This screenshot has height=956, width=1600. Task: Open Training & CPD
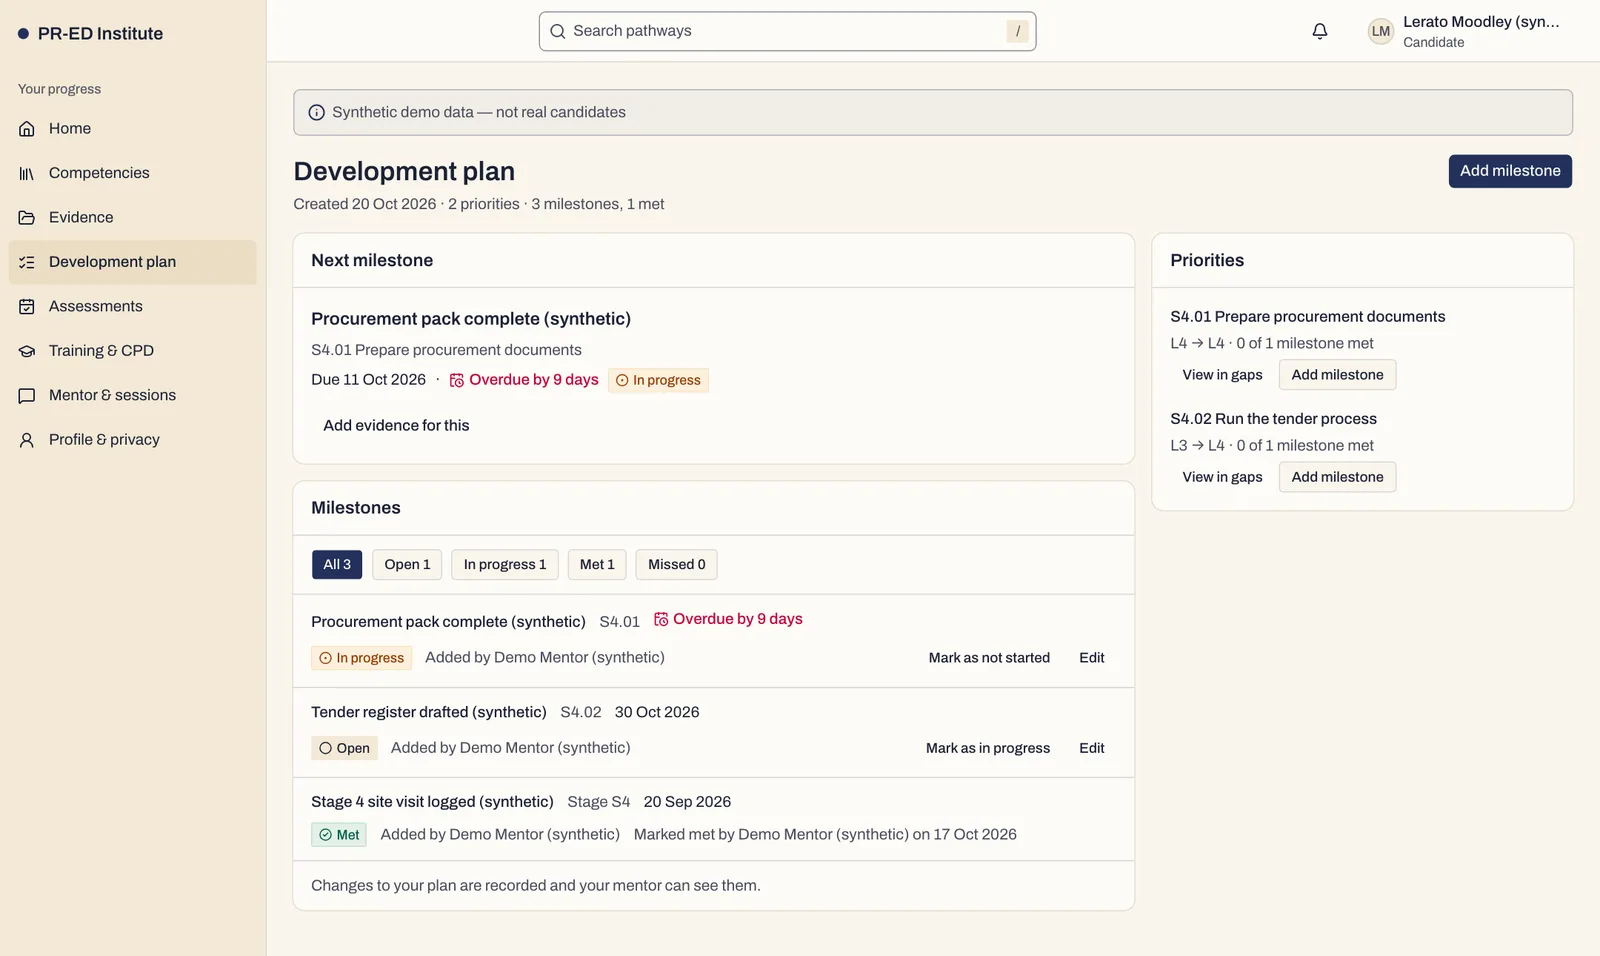coord(132,351)
